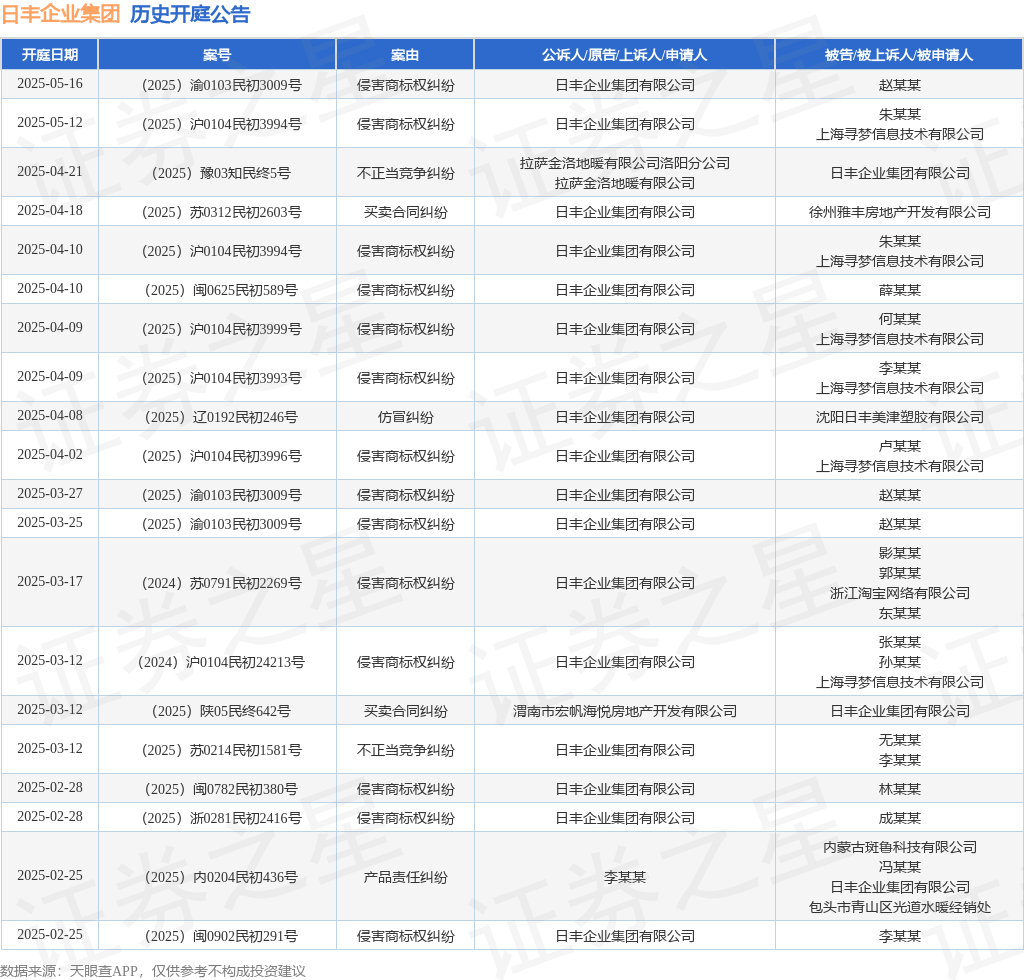Select the 公诉人/原告/上诉人/申请人 column header
This screenshot has height=980, width=1024.
624,55
